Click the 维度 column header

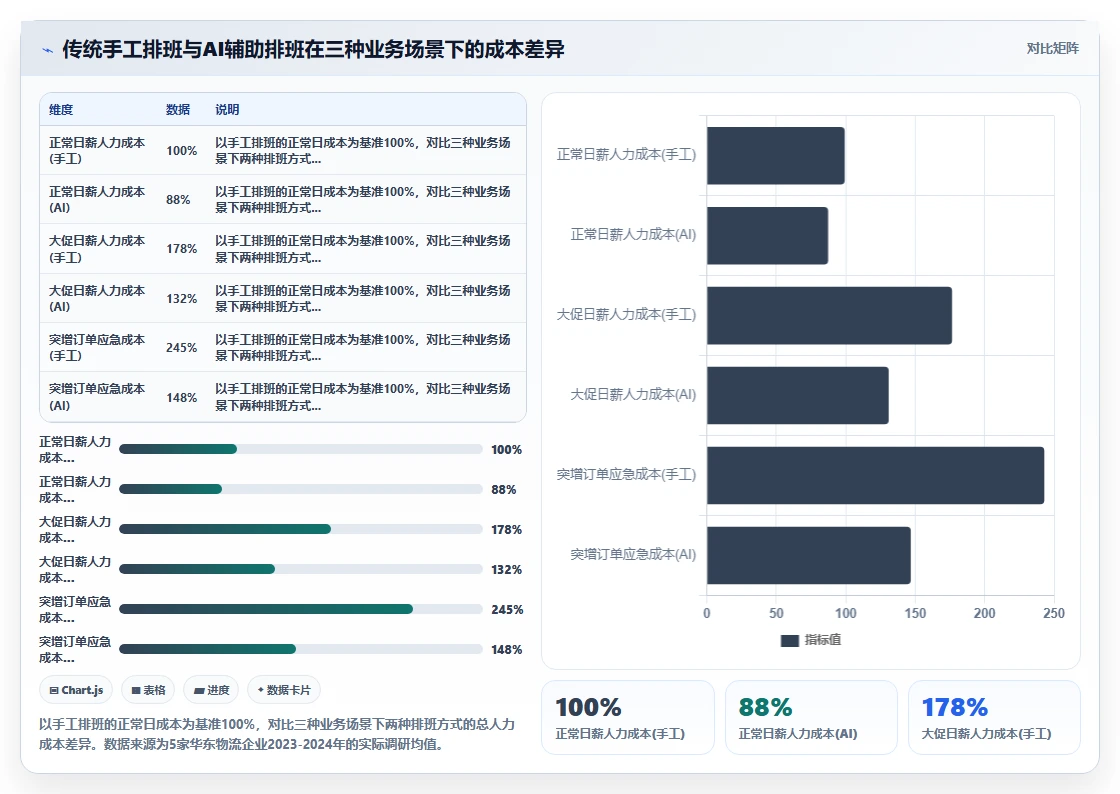61,109
